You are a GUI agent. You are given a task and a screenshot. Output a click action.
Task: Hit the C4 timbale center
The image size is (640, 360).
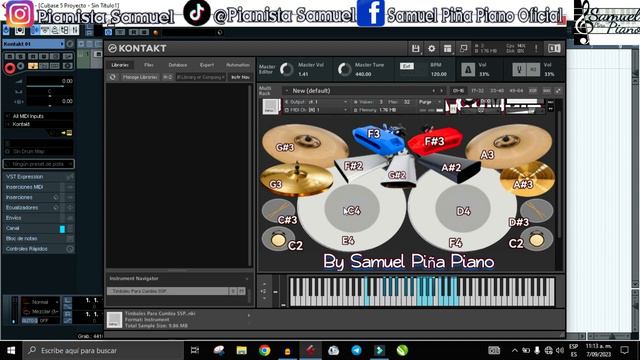pos(352,209)
